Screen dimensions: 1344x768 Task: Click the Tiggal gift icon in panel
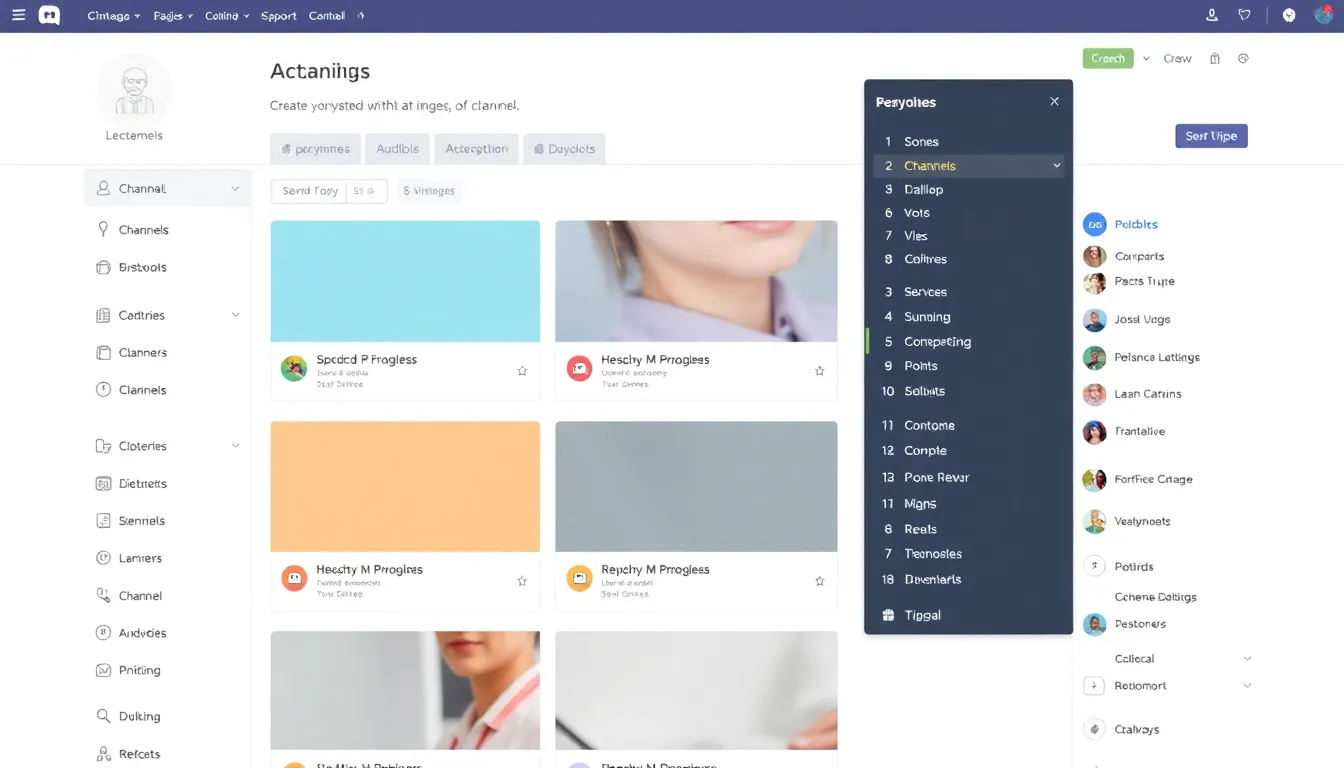click(x=888, y=615)
